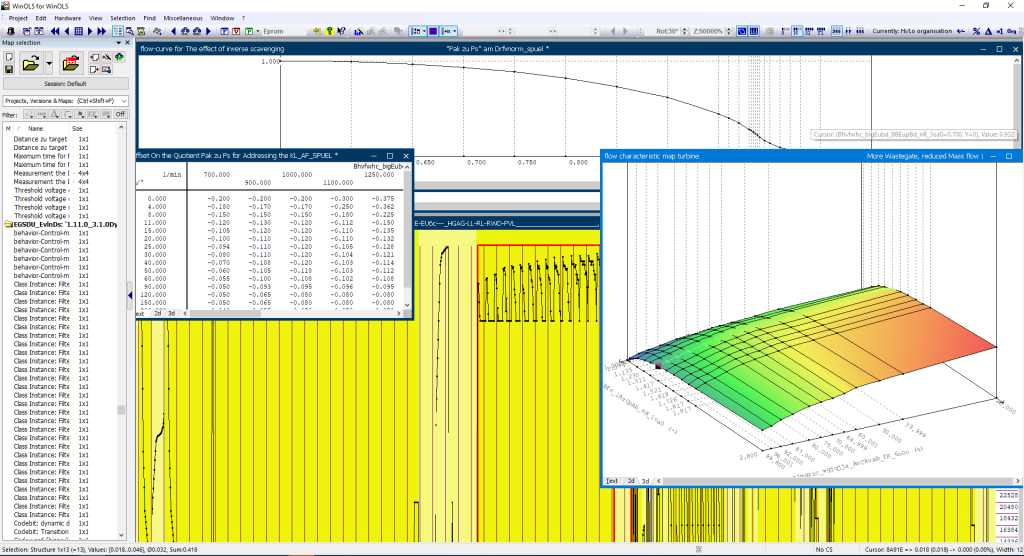Click the search map list toolbar icon
The height and width of the screenshot is (556, 1024).
[129, 31]
